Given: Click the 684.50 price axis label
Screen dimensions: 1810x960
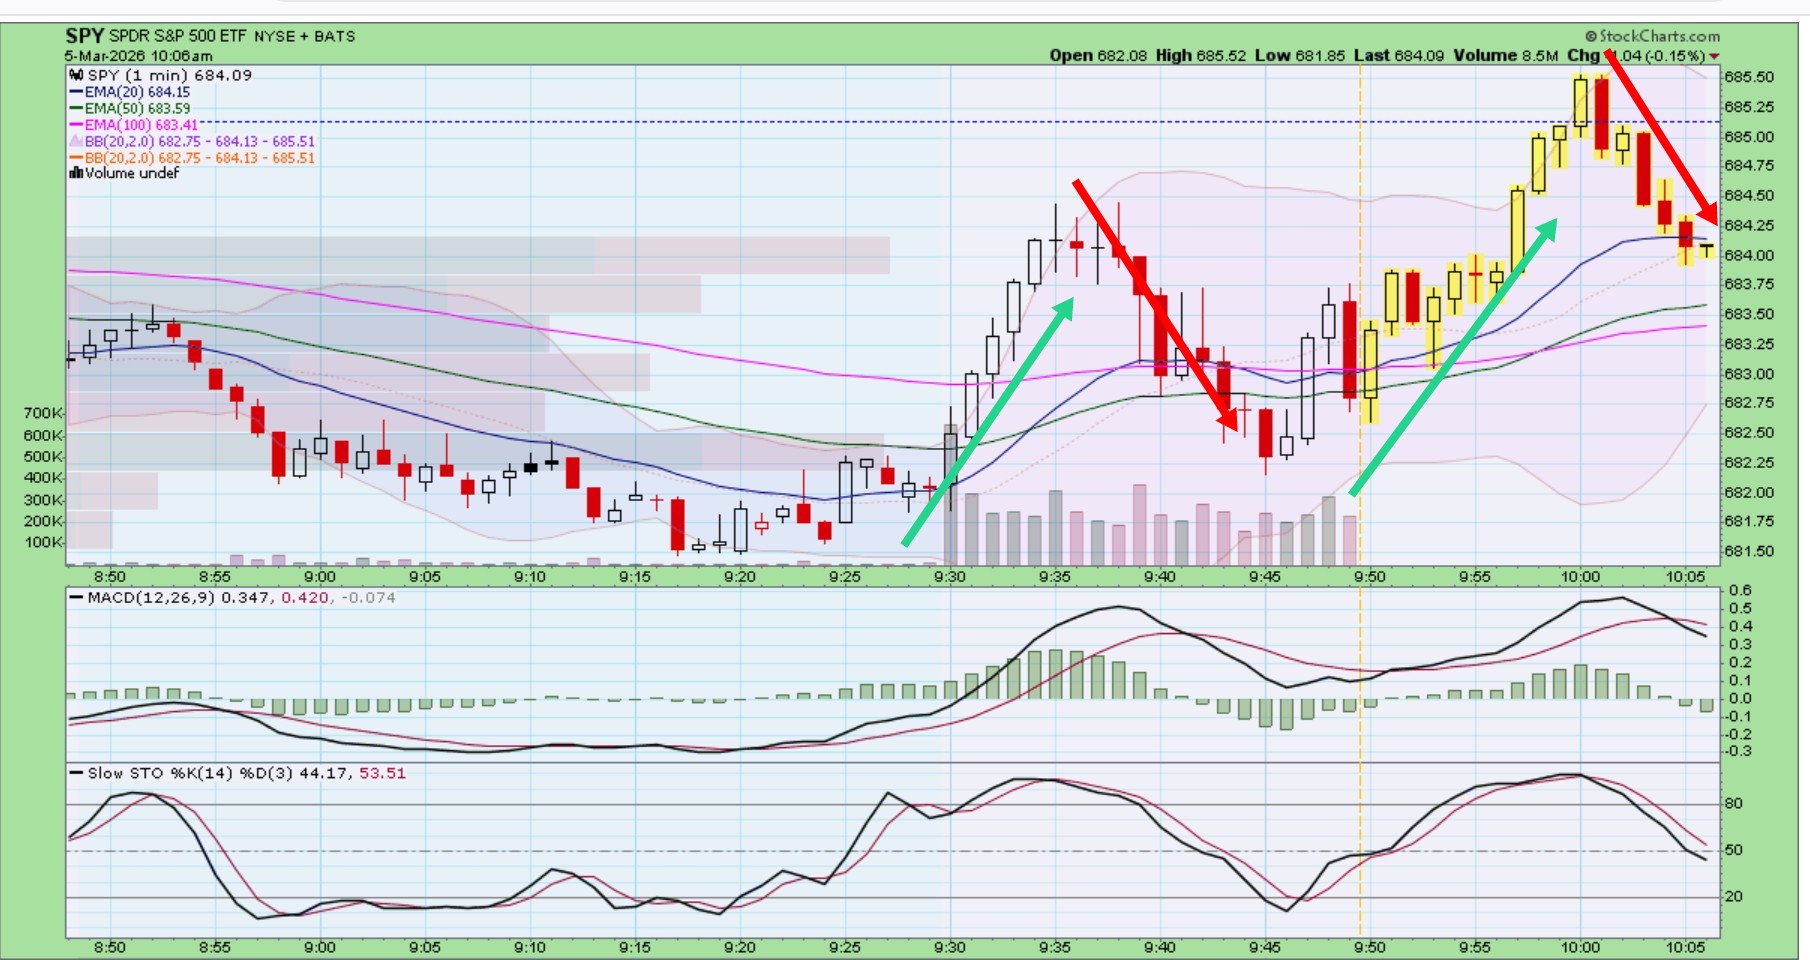Looking at the screenshot, I should [1750, 196].
